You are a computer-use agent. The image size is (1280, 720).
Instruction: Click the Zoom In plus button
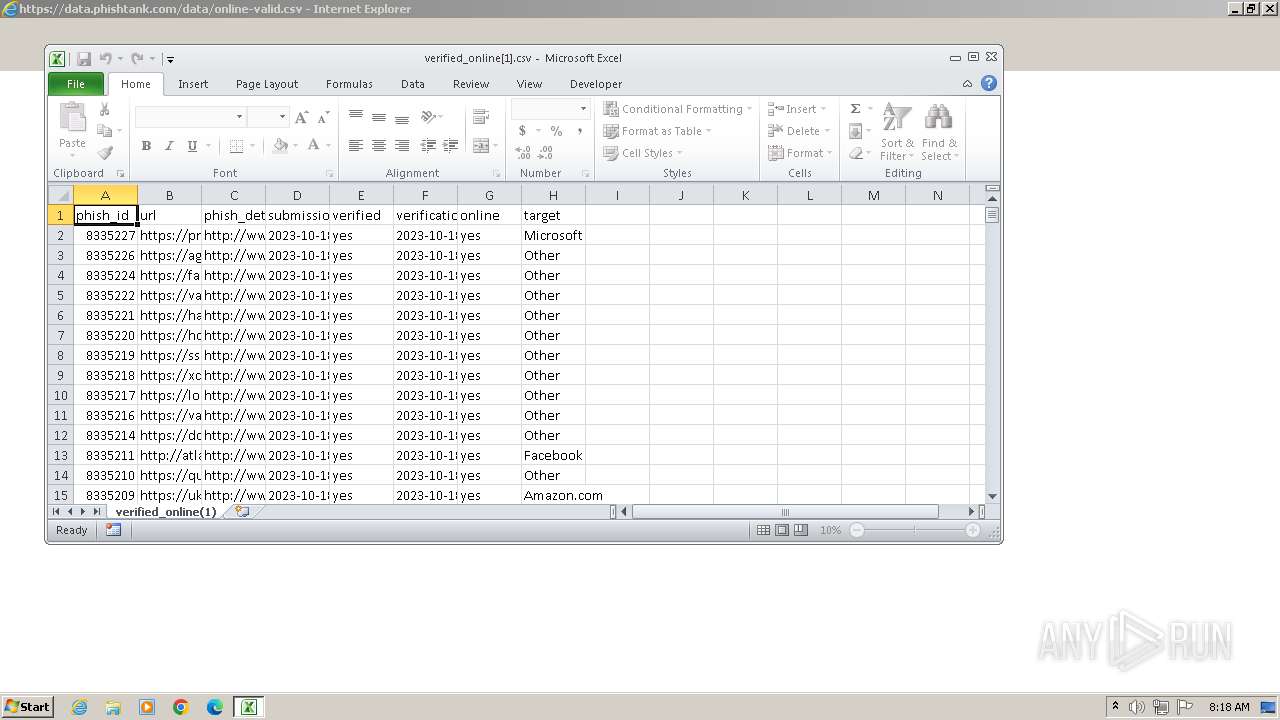tap(972, 530)
